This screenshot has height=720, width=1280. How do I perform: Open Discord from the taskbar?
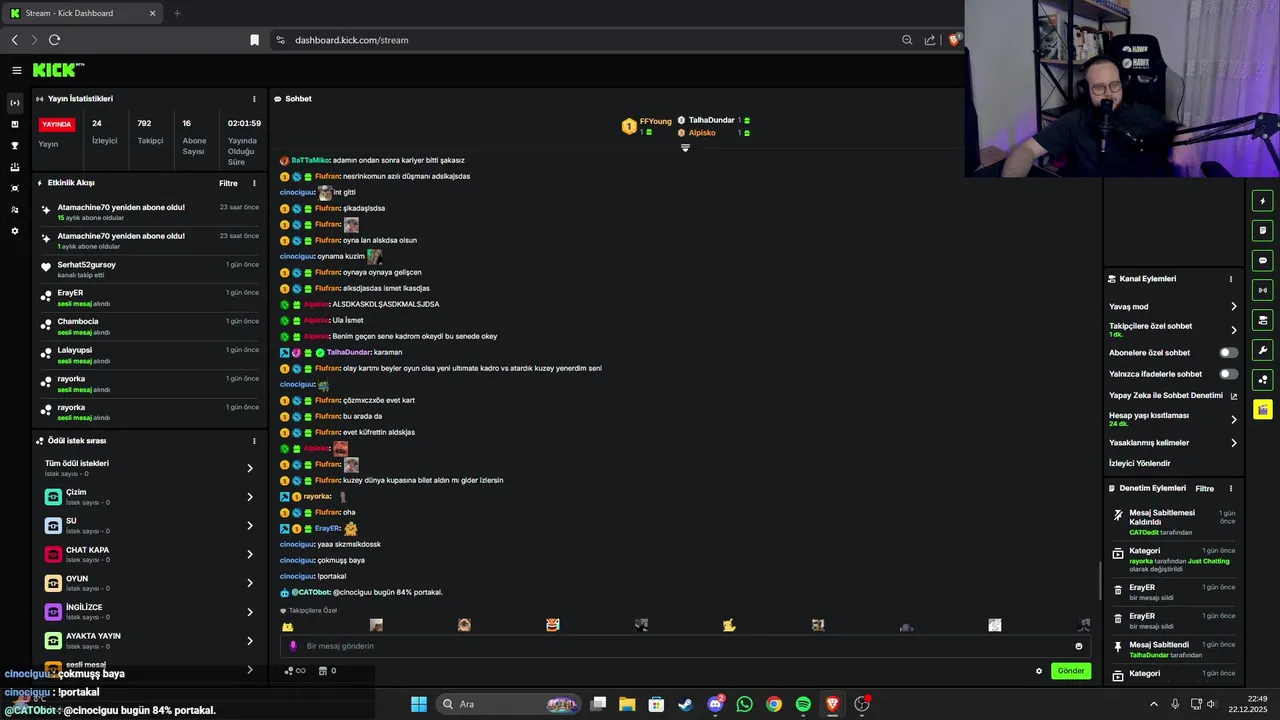715,704
